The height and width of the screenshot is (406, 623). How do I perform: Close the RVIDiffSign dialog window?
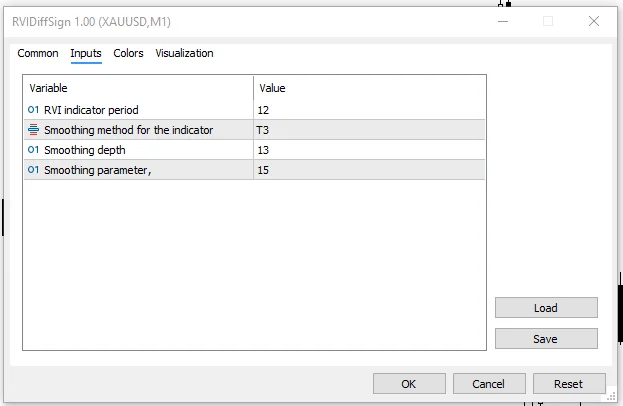click(594, 21)
